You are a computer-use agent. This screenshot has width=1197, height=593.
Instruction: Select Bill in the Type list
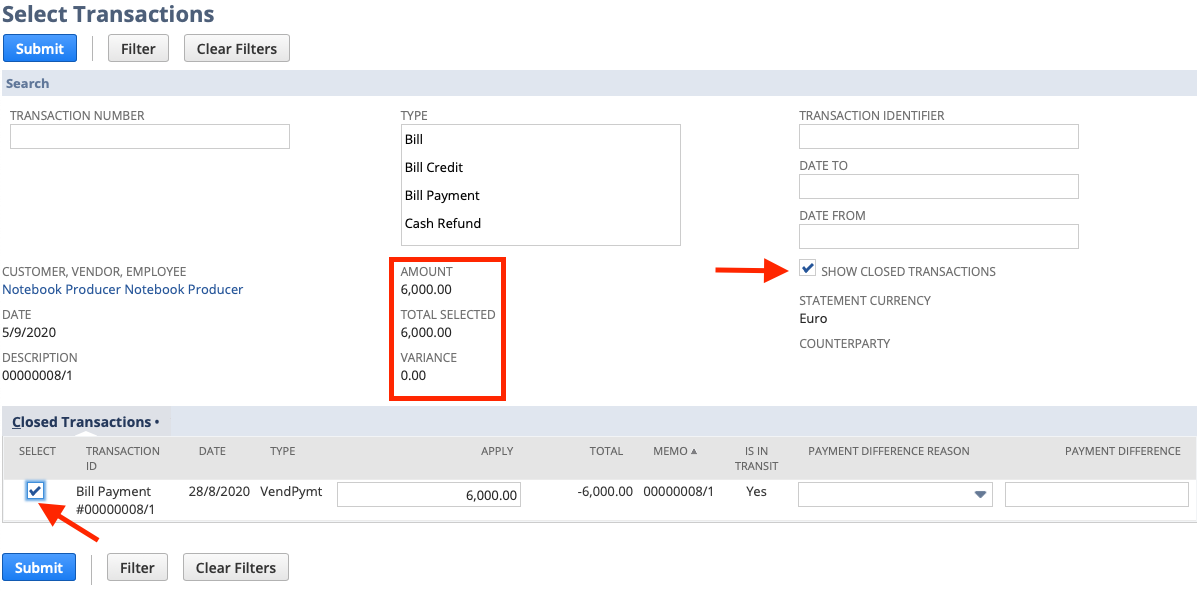coord(413,139)
